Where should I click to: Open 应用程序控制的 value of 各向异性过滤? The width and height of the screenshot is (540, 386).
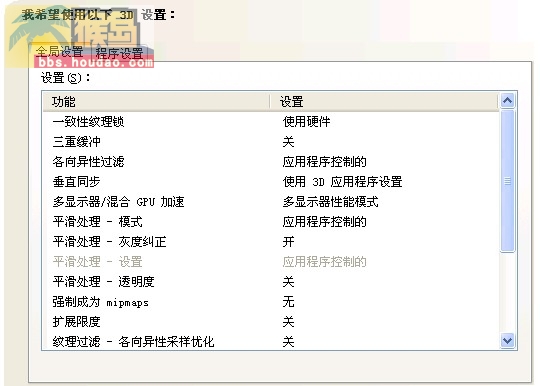pyautogui.click(x=324, y=161)
